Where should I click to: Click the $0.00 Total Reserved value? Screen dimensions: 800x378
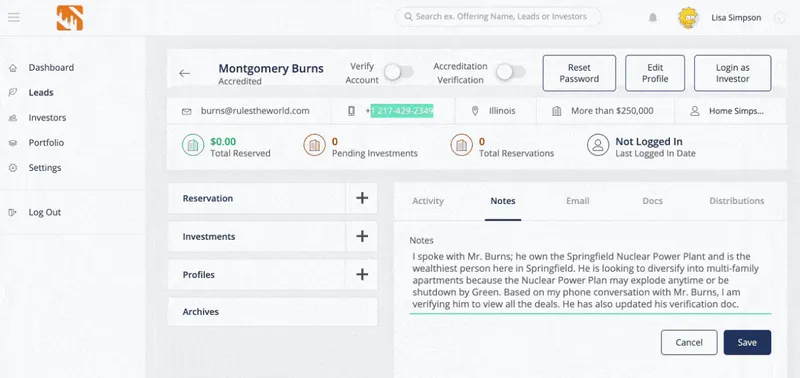(223, 141)
